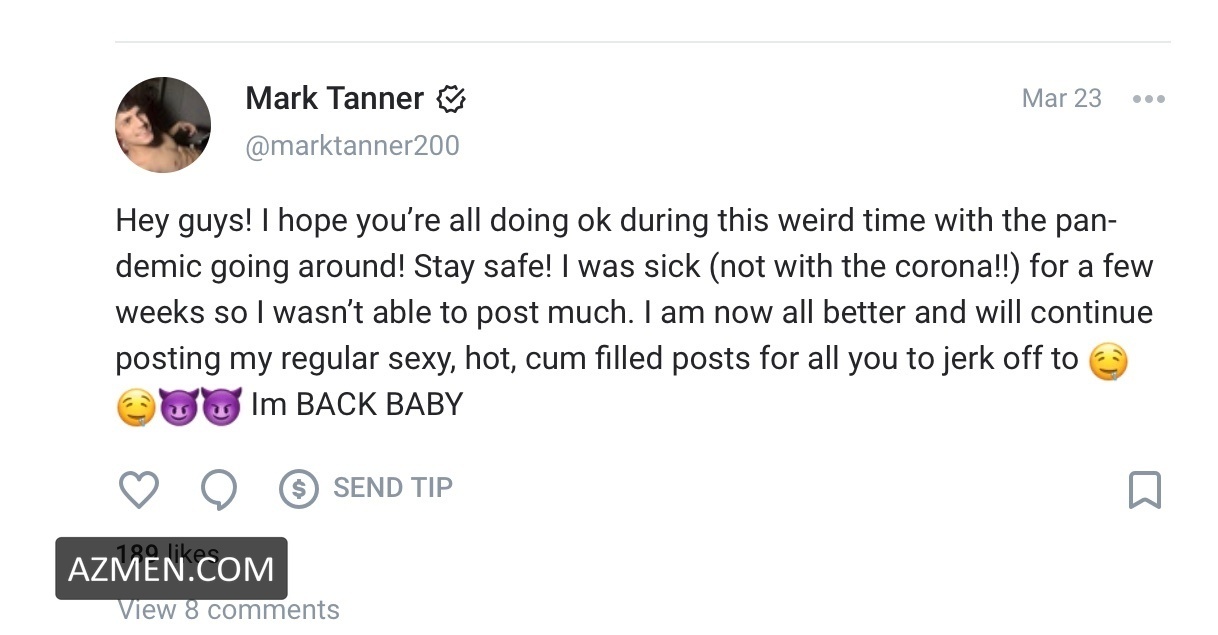Click the drooling emoji ending the fourth line
This screenshot has height=635, width=1218.
[1108, 361]
